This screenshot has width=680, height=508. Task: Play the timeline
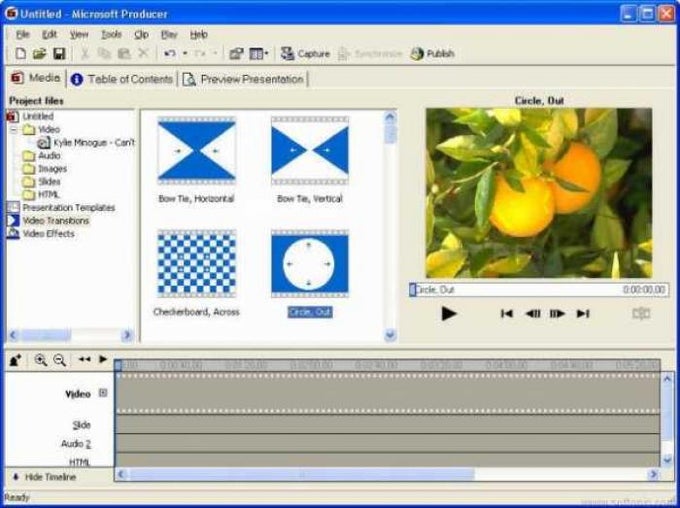pyautogui.click(x=103, y=359)
